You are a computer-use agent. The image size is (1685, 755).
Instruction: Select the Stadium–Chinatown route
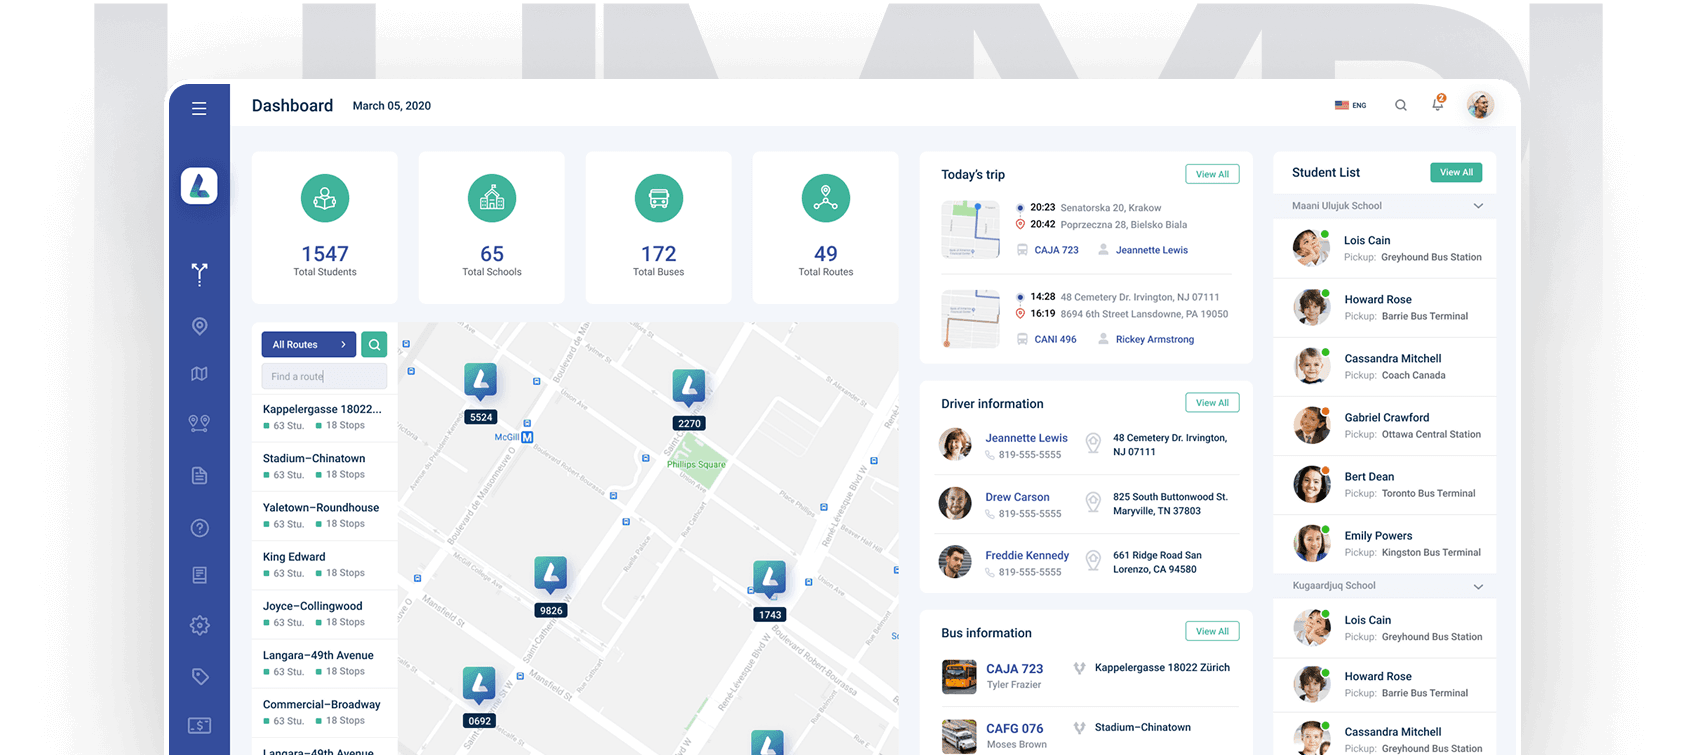point(314,459)
